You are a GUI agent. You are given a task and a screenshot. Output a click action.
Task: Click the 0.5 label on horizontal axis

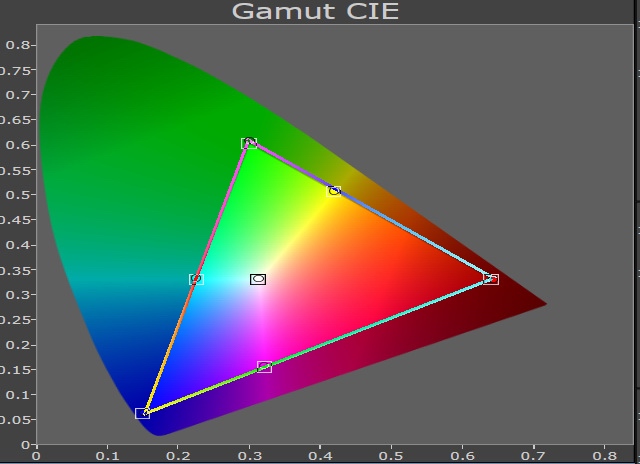391,456
